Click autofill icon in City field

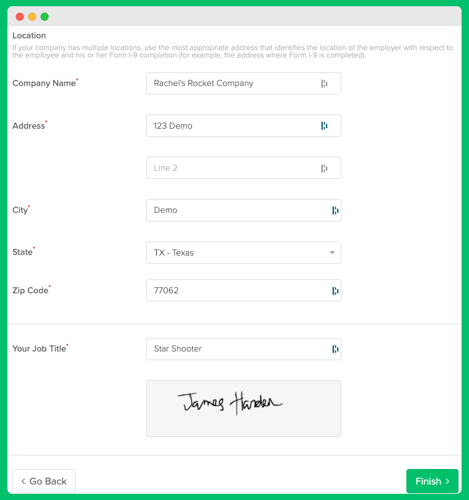click(x=335, y=210)
